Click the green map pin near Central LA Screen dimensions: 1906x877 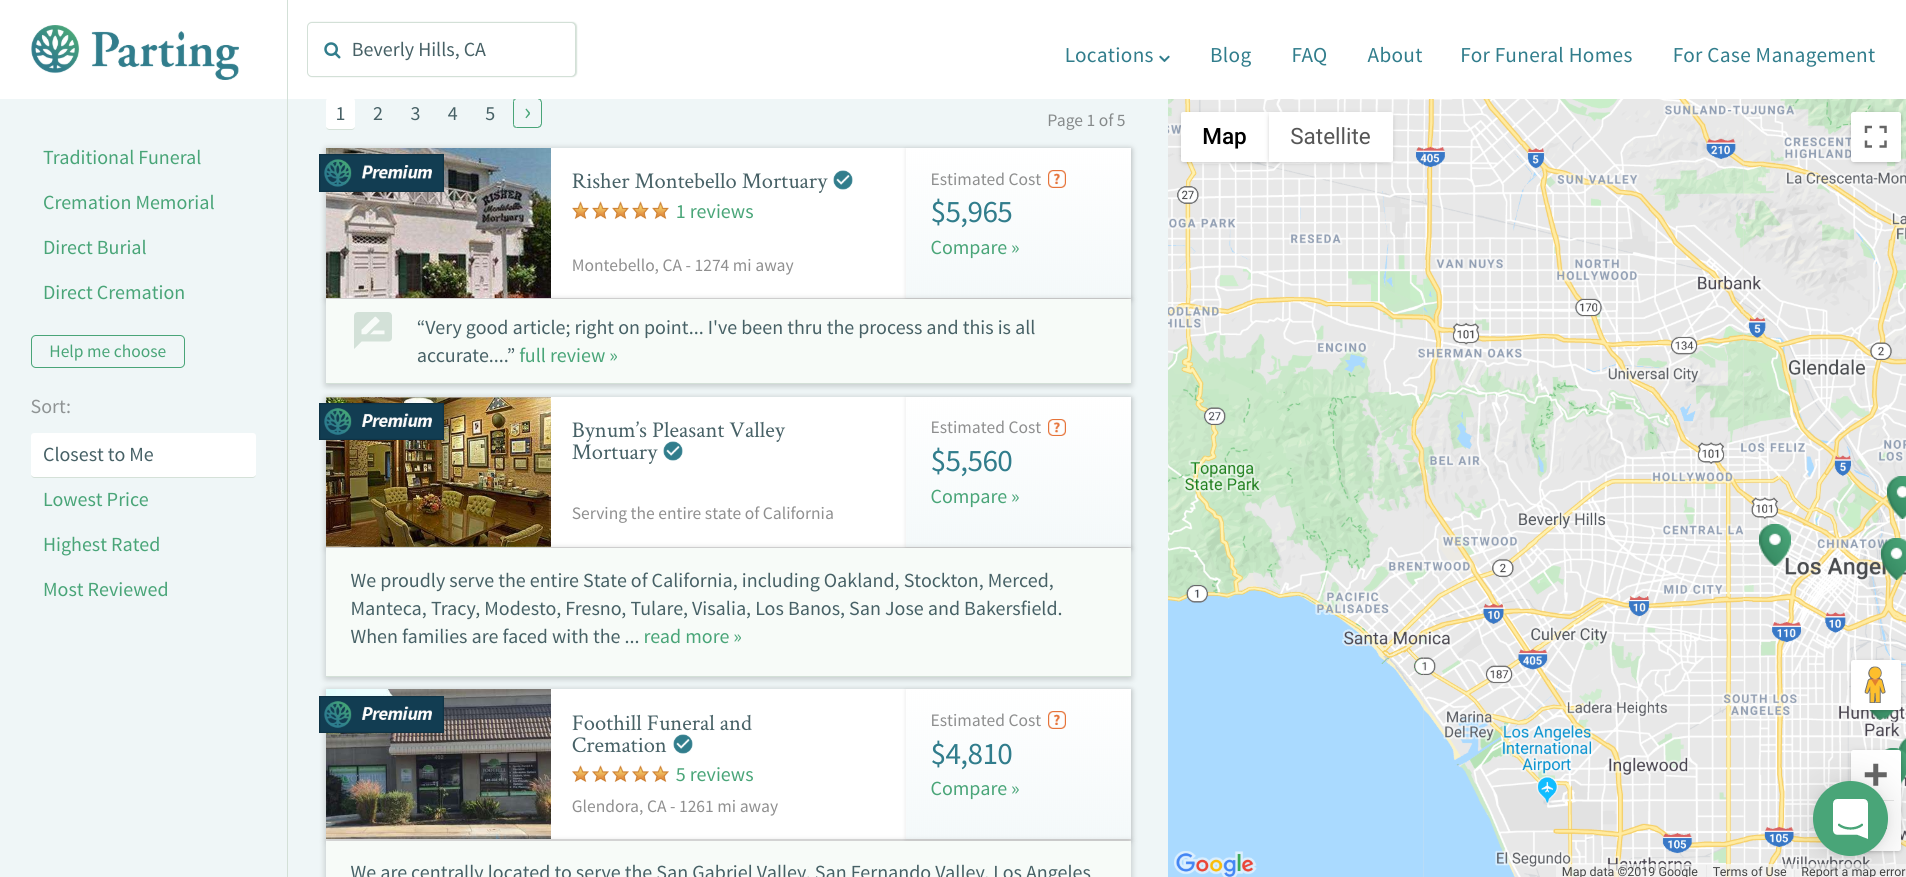(x=1774, y=544)
